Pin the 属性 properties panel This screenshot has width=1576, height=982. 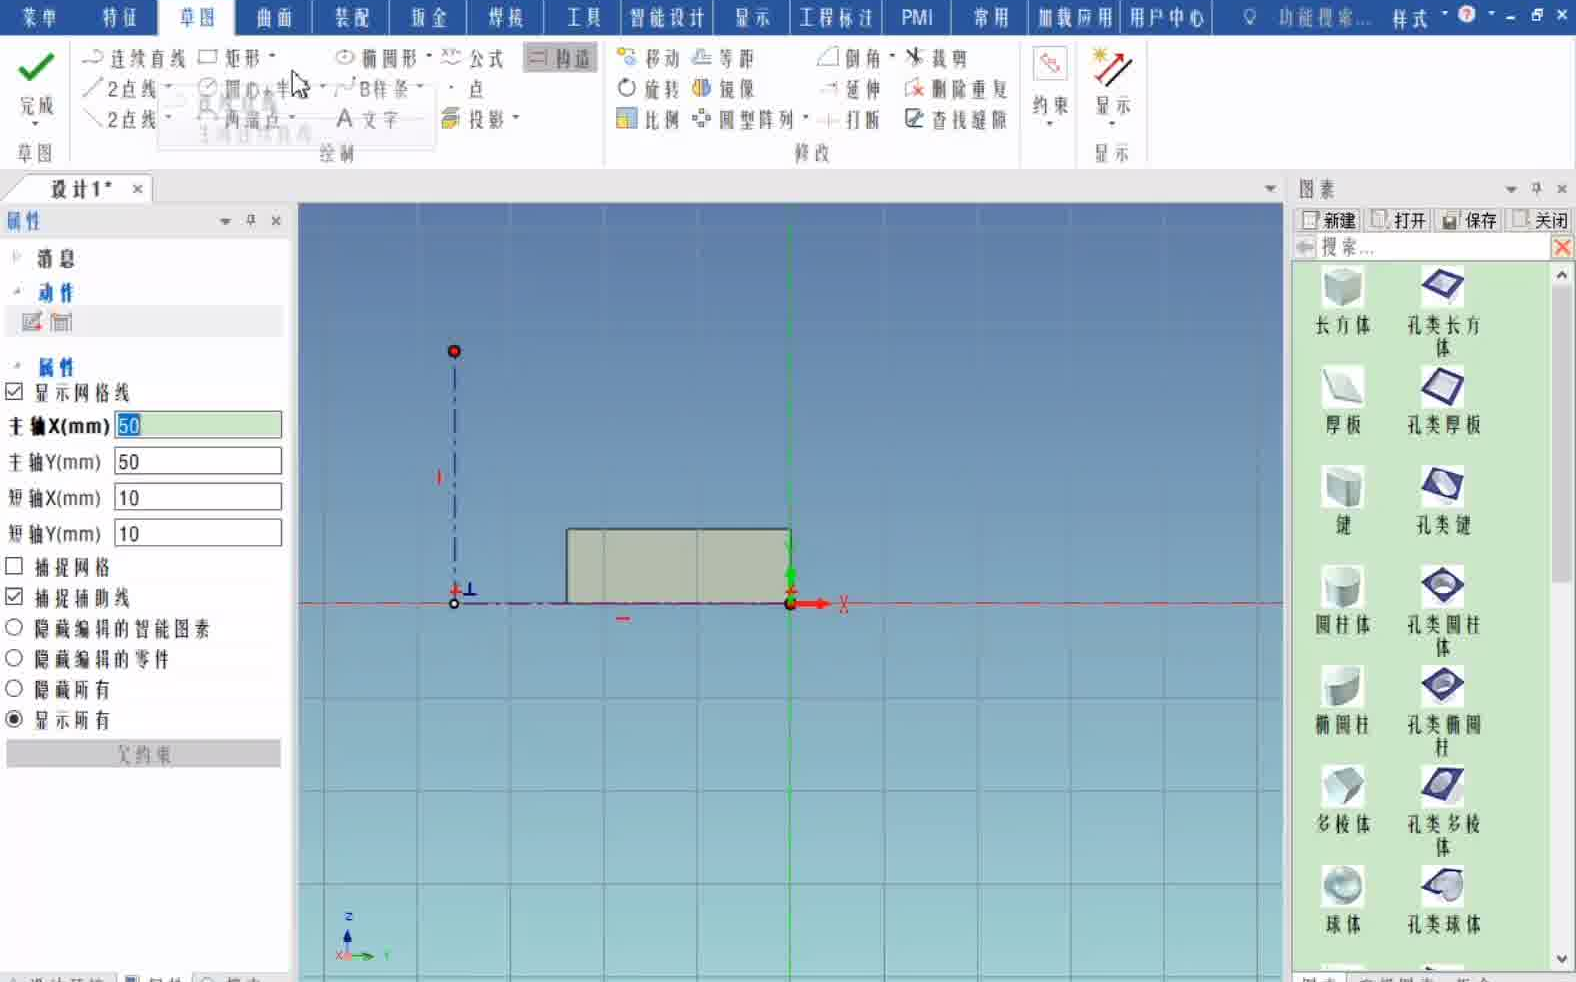click(251, 221)
